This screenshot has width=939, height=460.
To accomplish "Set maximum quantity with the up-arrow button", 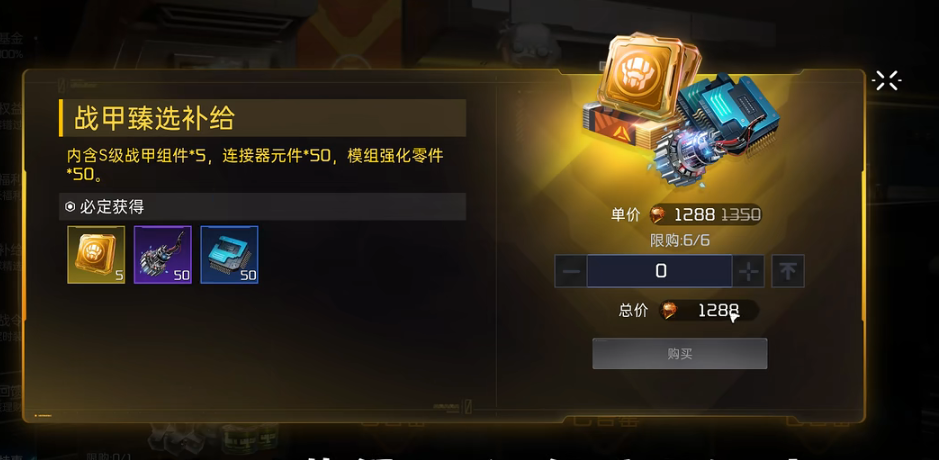I will pos(788,271).
